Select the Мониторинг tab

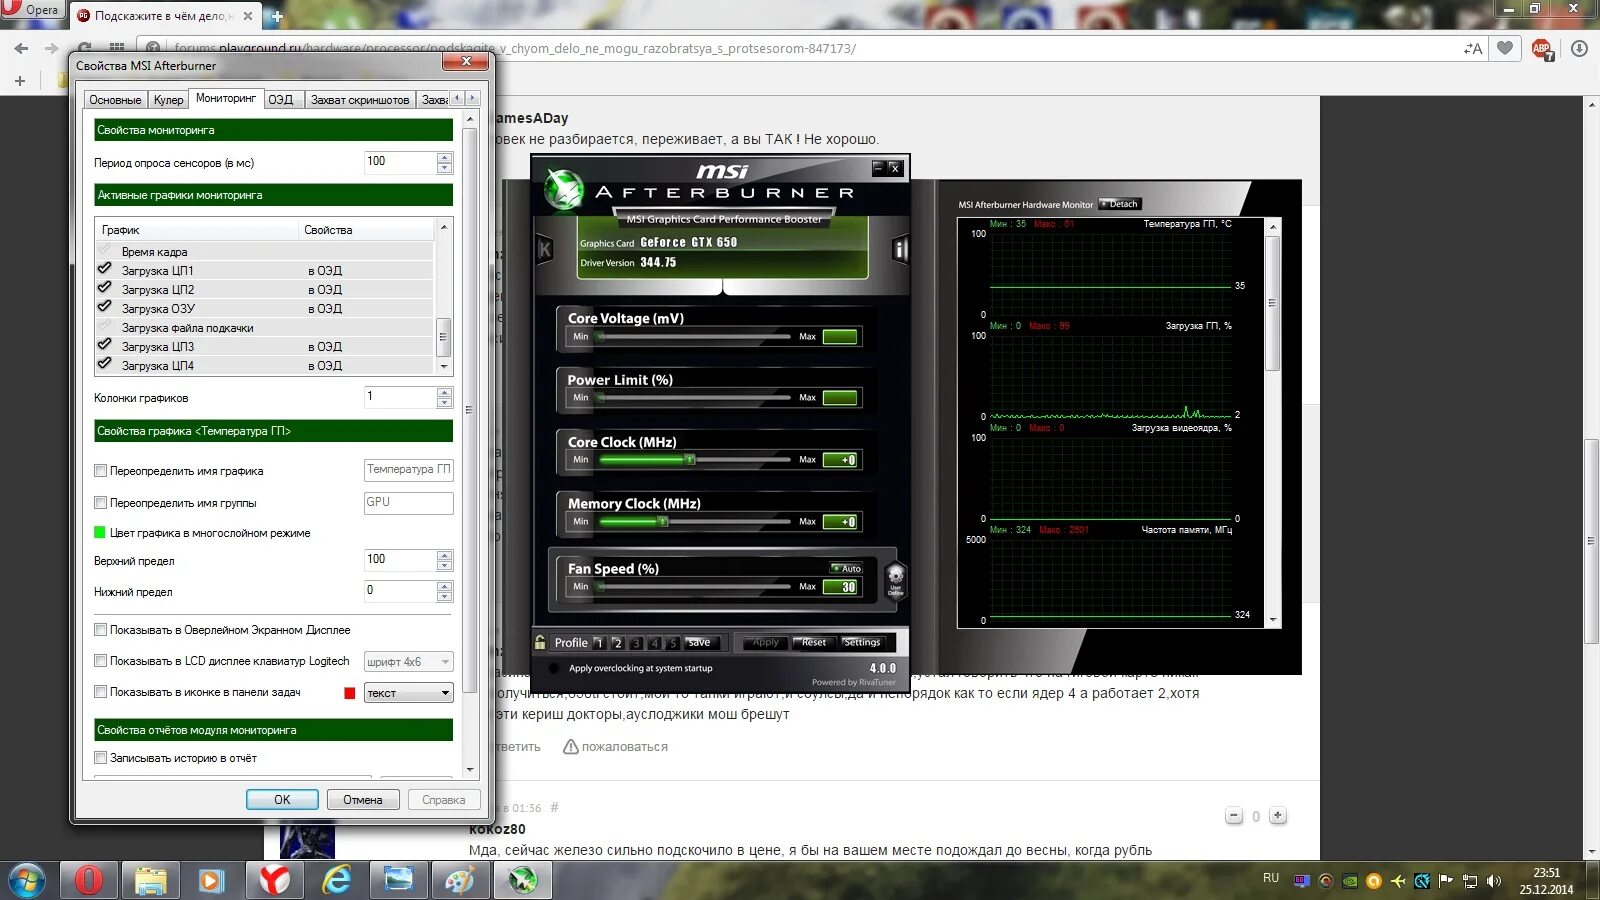[x=225, y=98]
